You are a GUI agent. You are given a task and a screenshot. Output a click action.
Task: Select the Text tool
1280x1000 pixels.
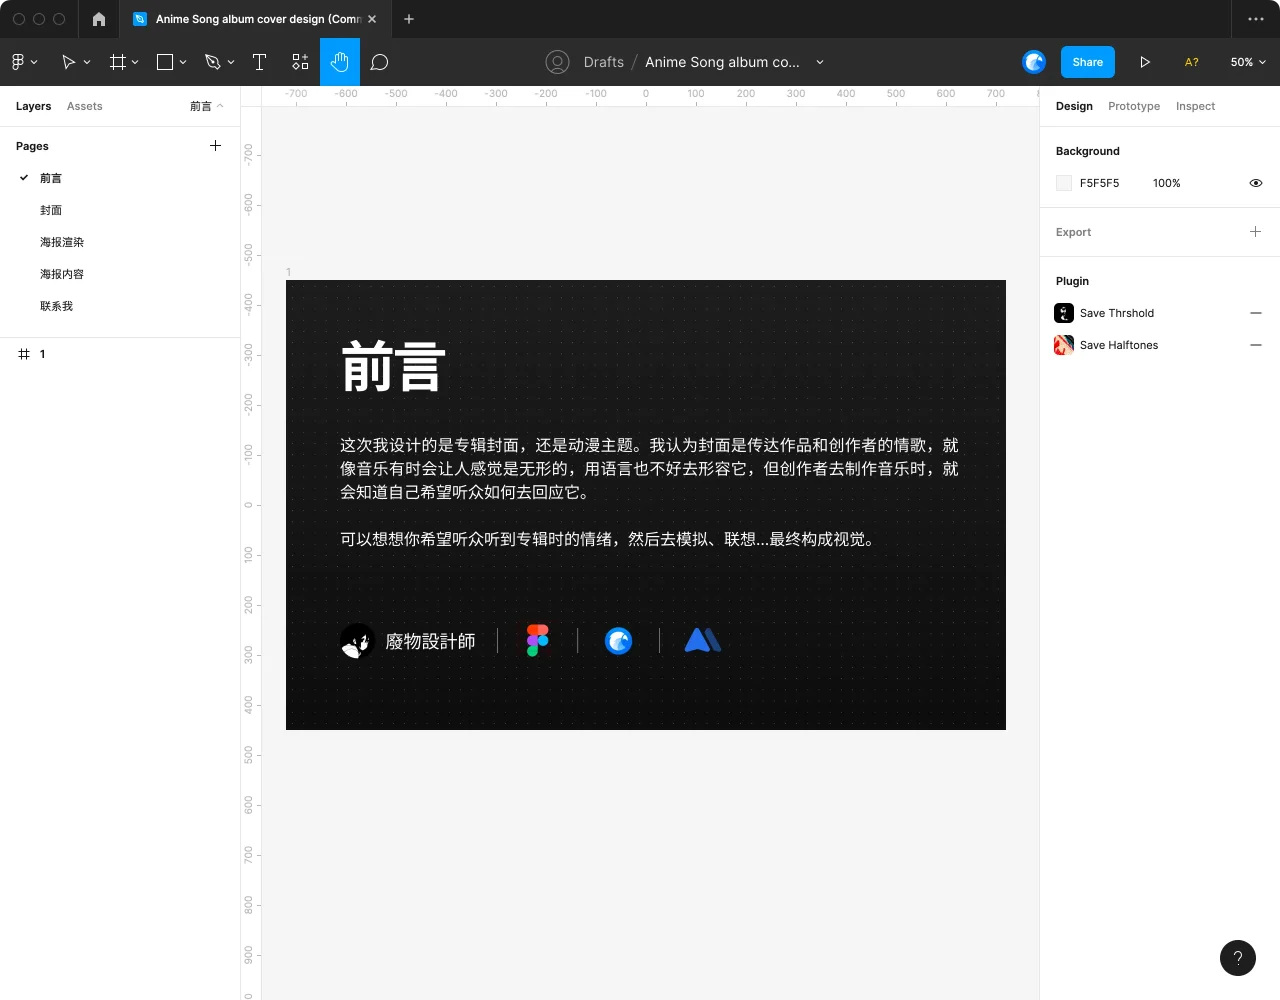(x=259, y=62)
